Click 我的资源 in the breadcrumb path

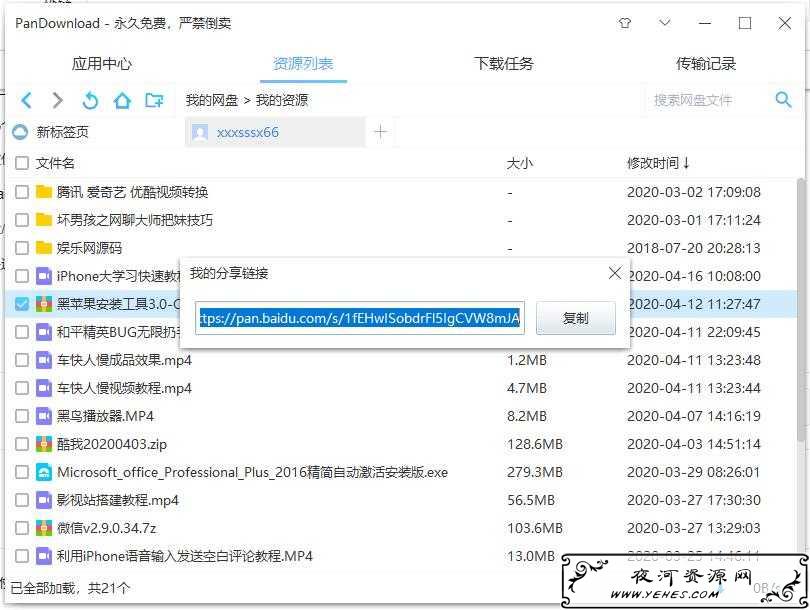coord(282,100)
